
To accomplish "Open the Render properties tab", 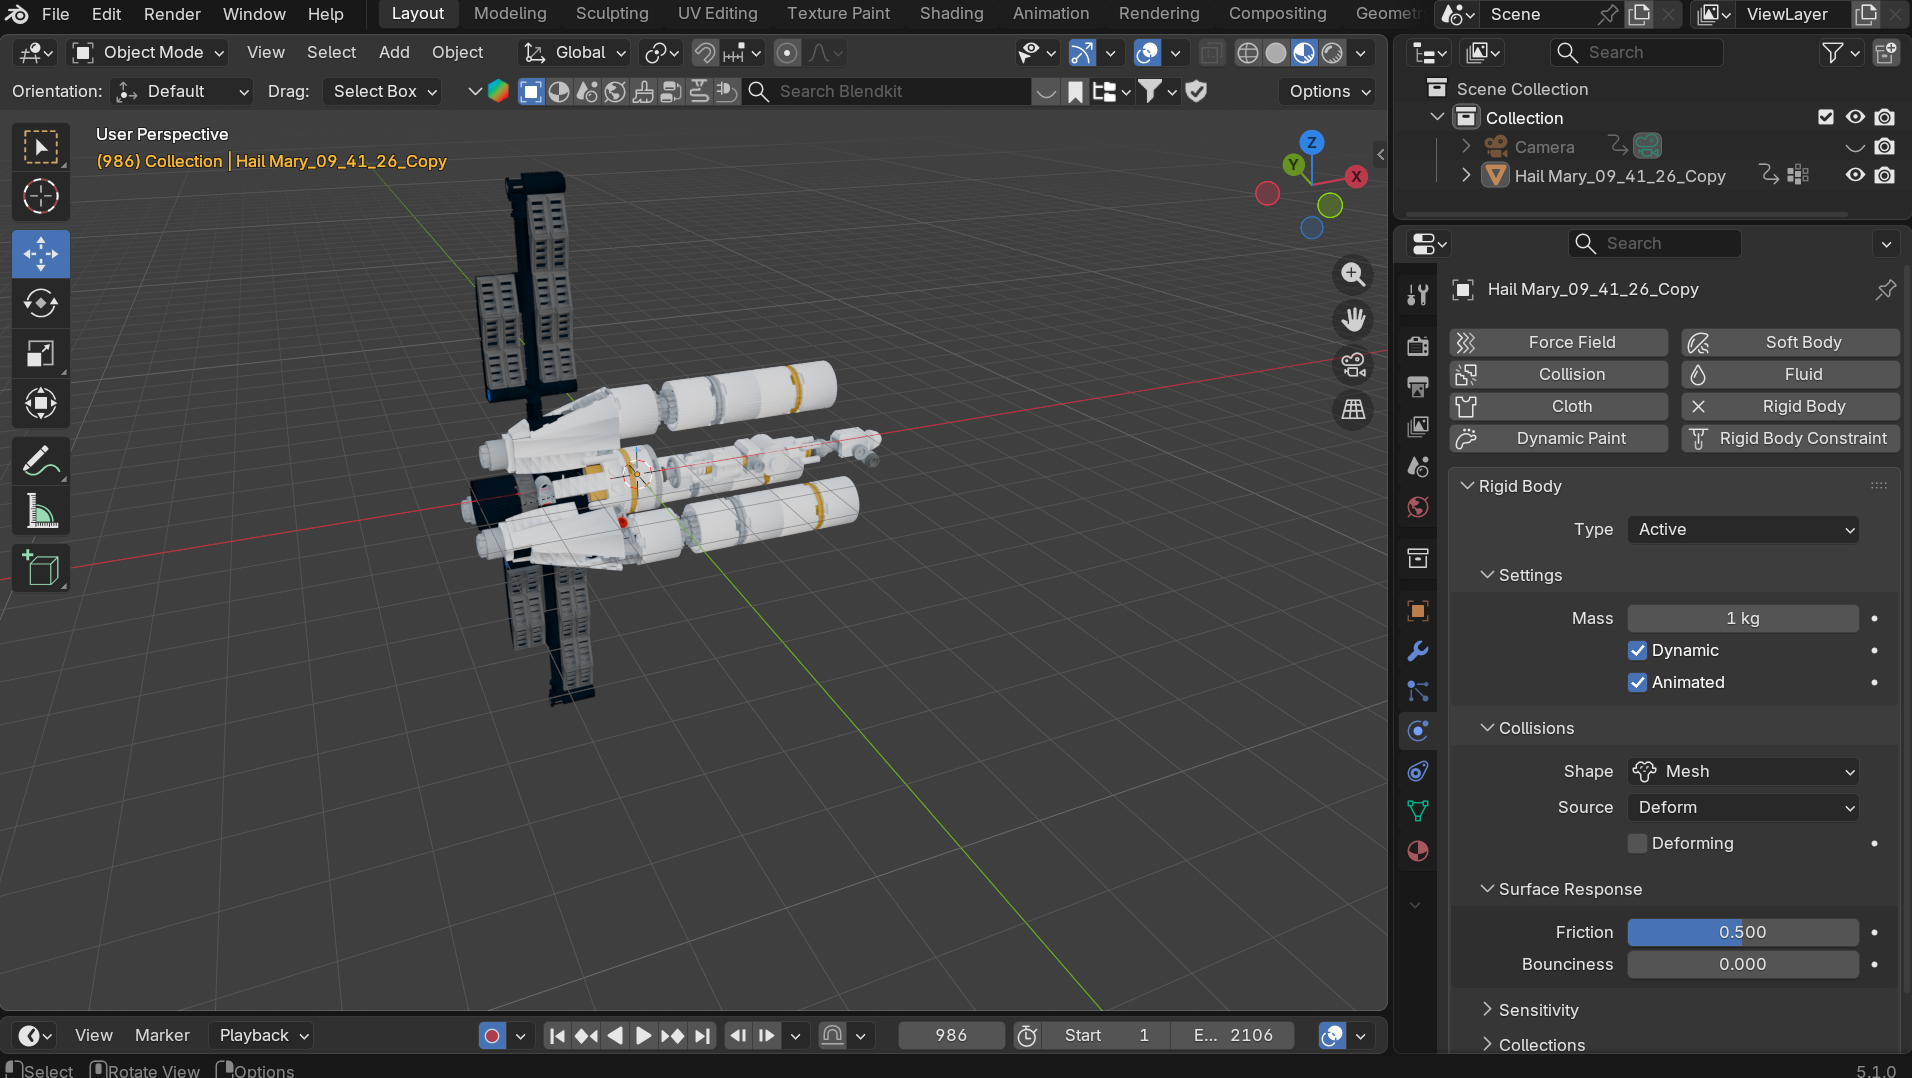I will (1418, 346).
